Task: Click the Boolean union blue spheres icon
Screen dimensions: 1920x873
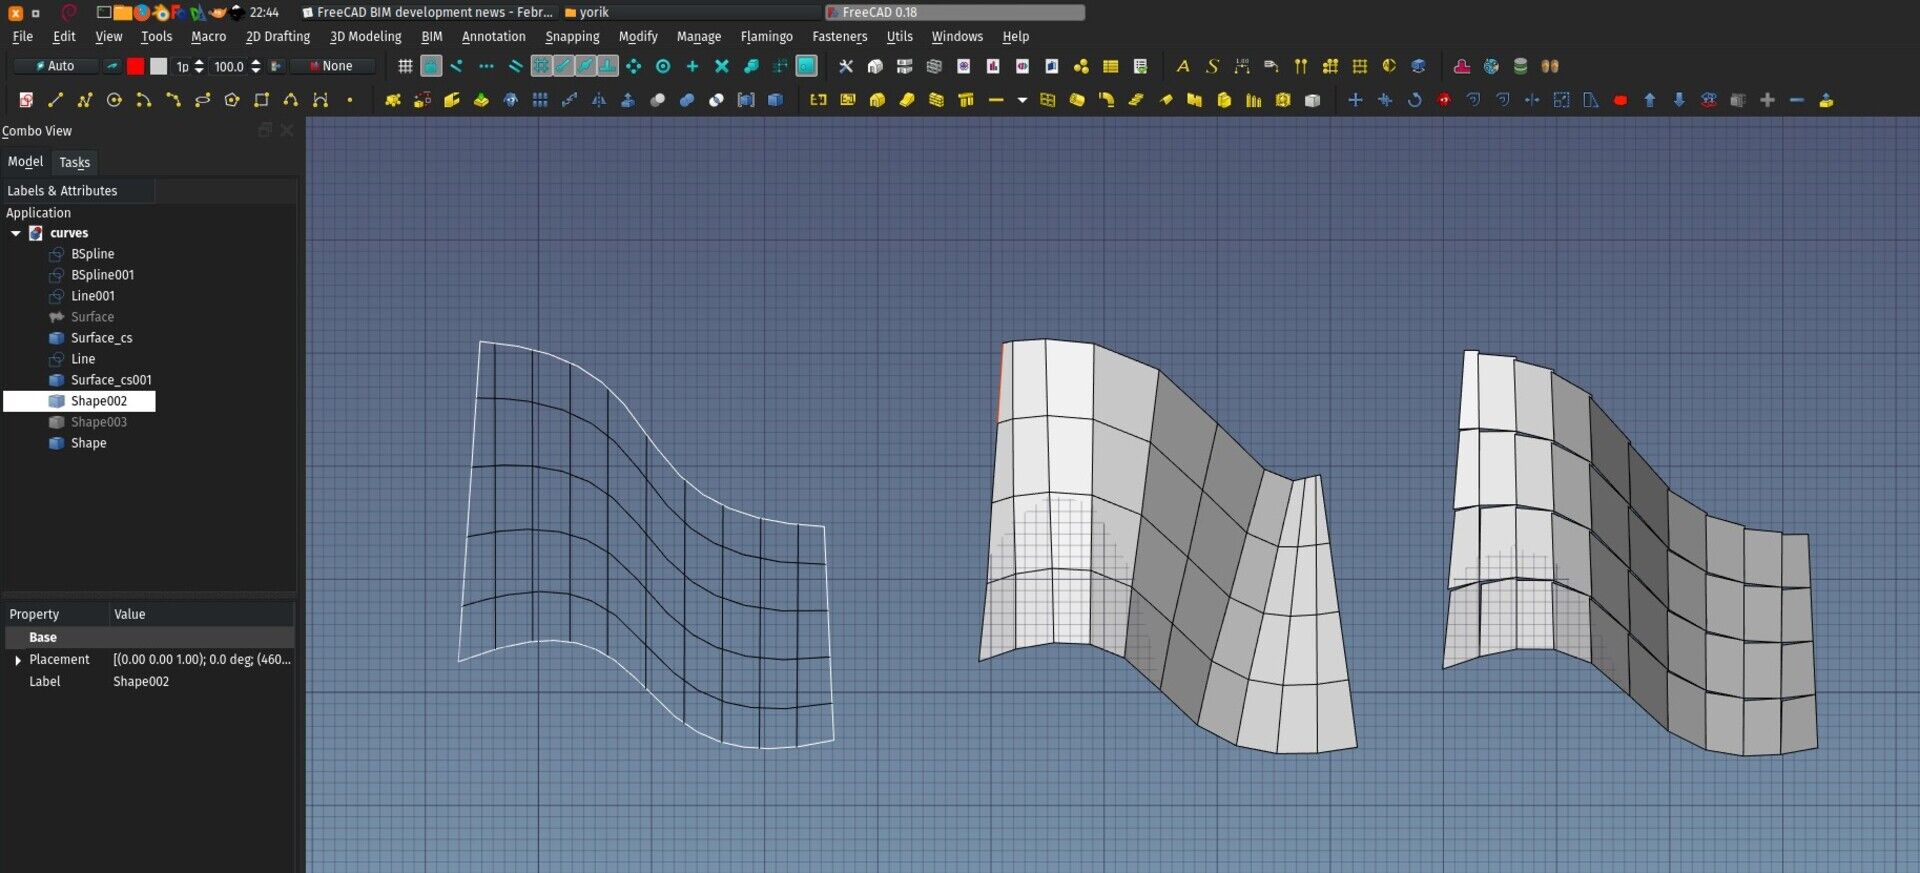Action: pos(686,100)
